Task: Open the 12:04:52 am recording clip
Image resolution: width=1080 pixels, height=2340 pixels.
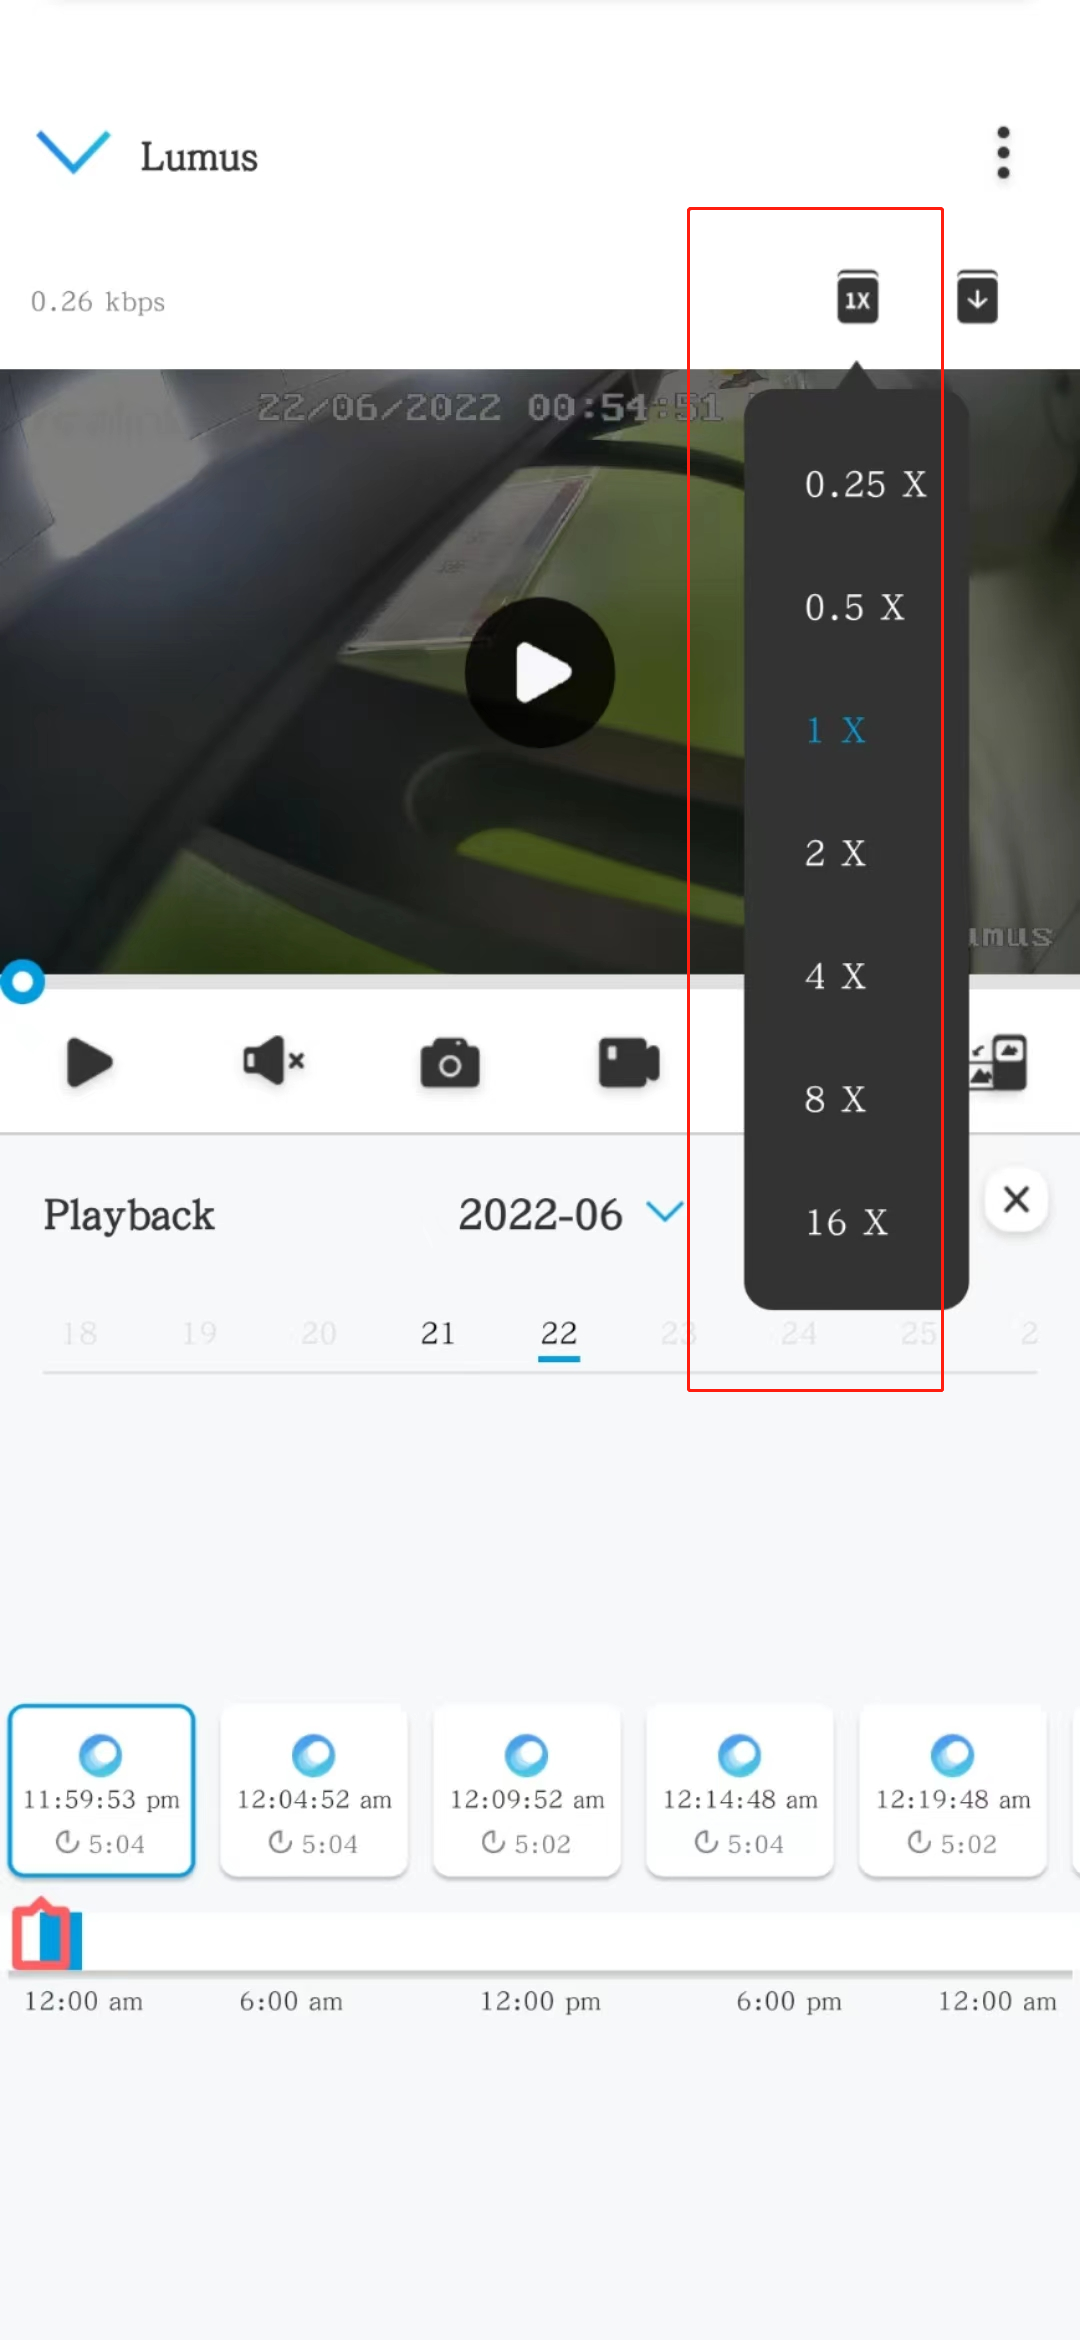Action: point(314,1790)
